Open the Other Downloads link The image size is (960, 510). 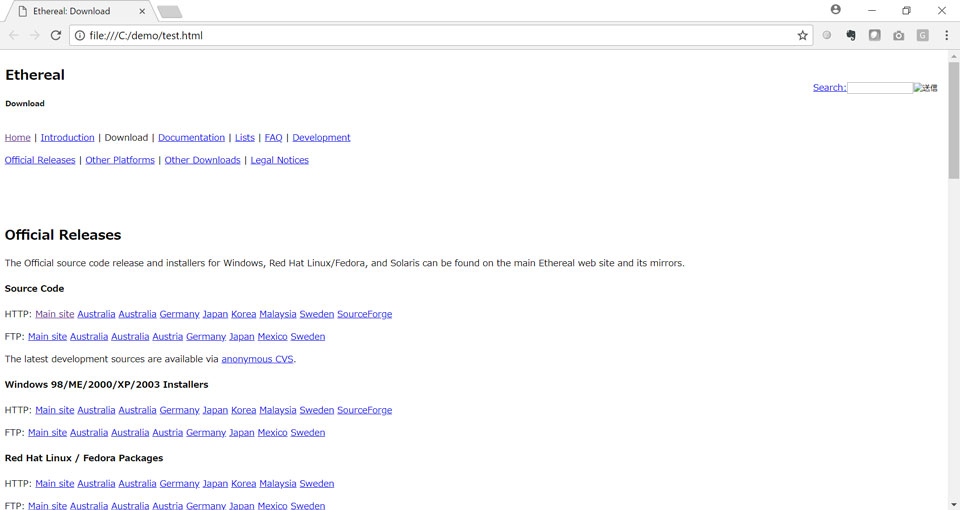tap(203, 160)
